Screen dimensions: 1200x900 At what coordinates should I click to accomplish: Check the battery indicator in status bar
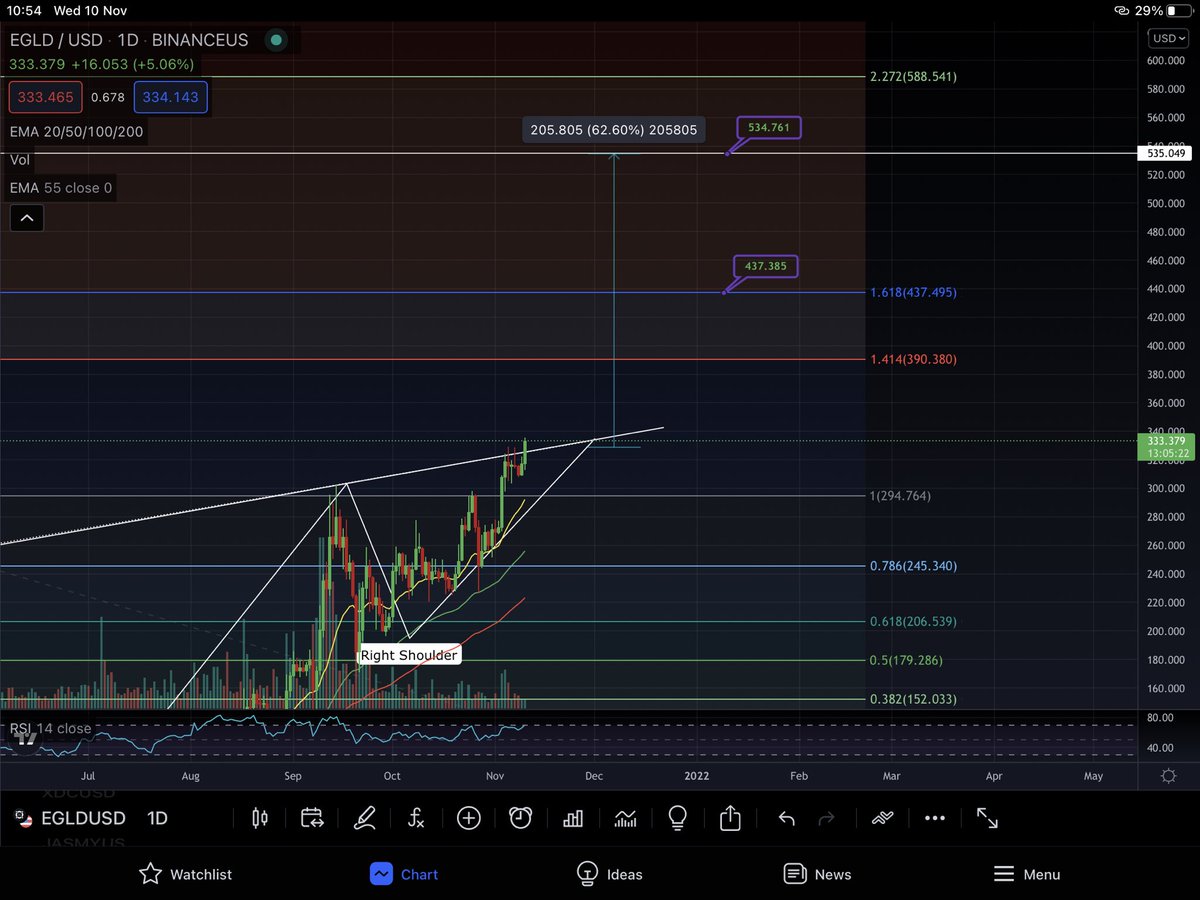tap(1178, 10)
